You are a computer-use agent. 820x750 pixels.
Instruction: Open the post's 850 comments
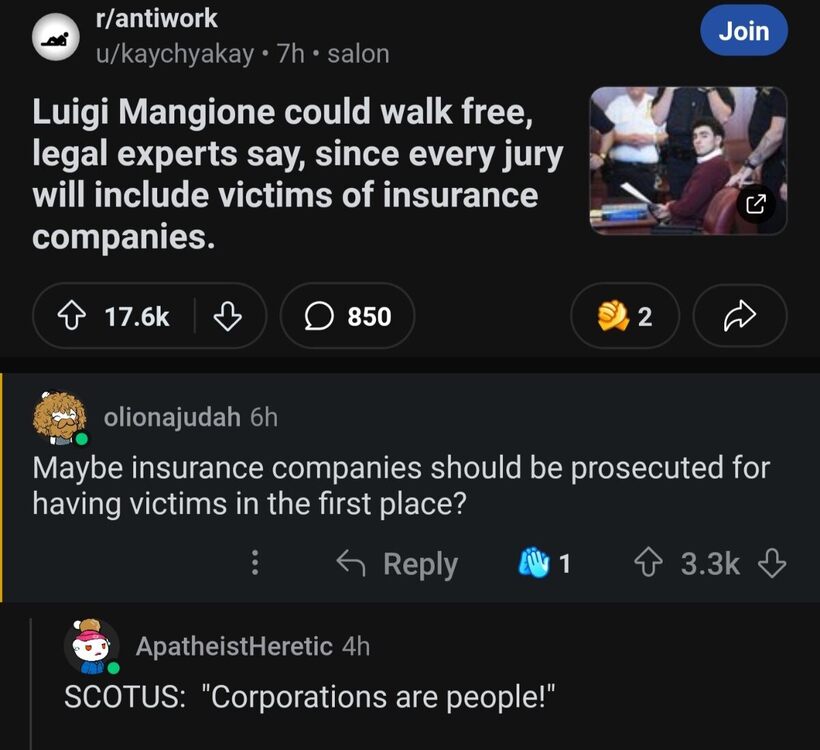point(347,317)
